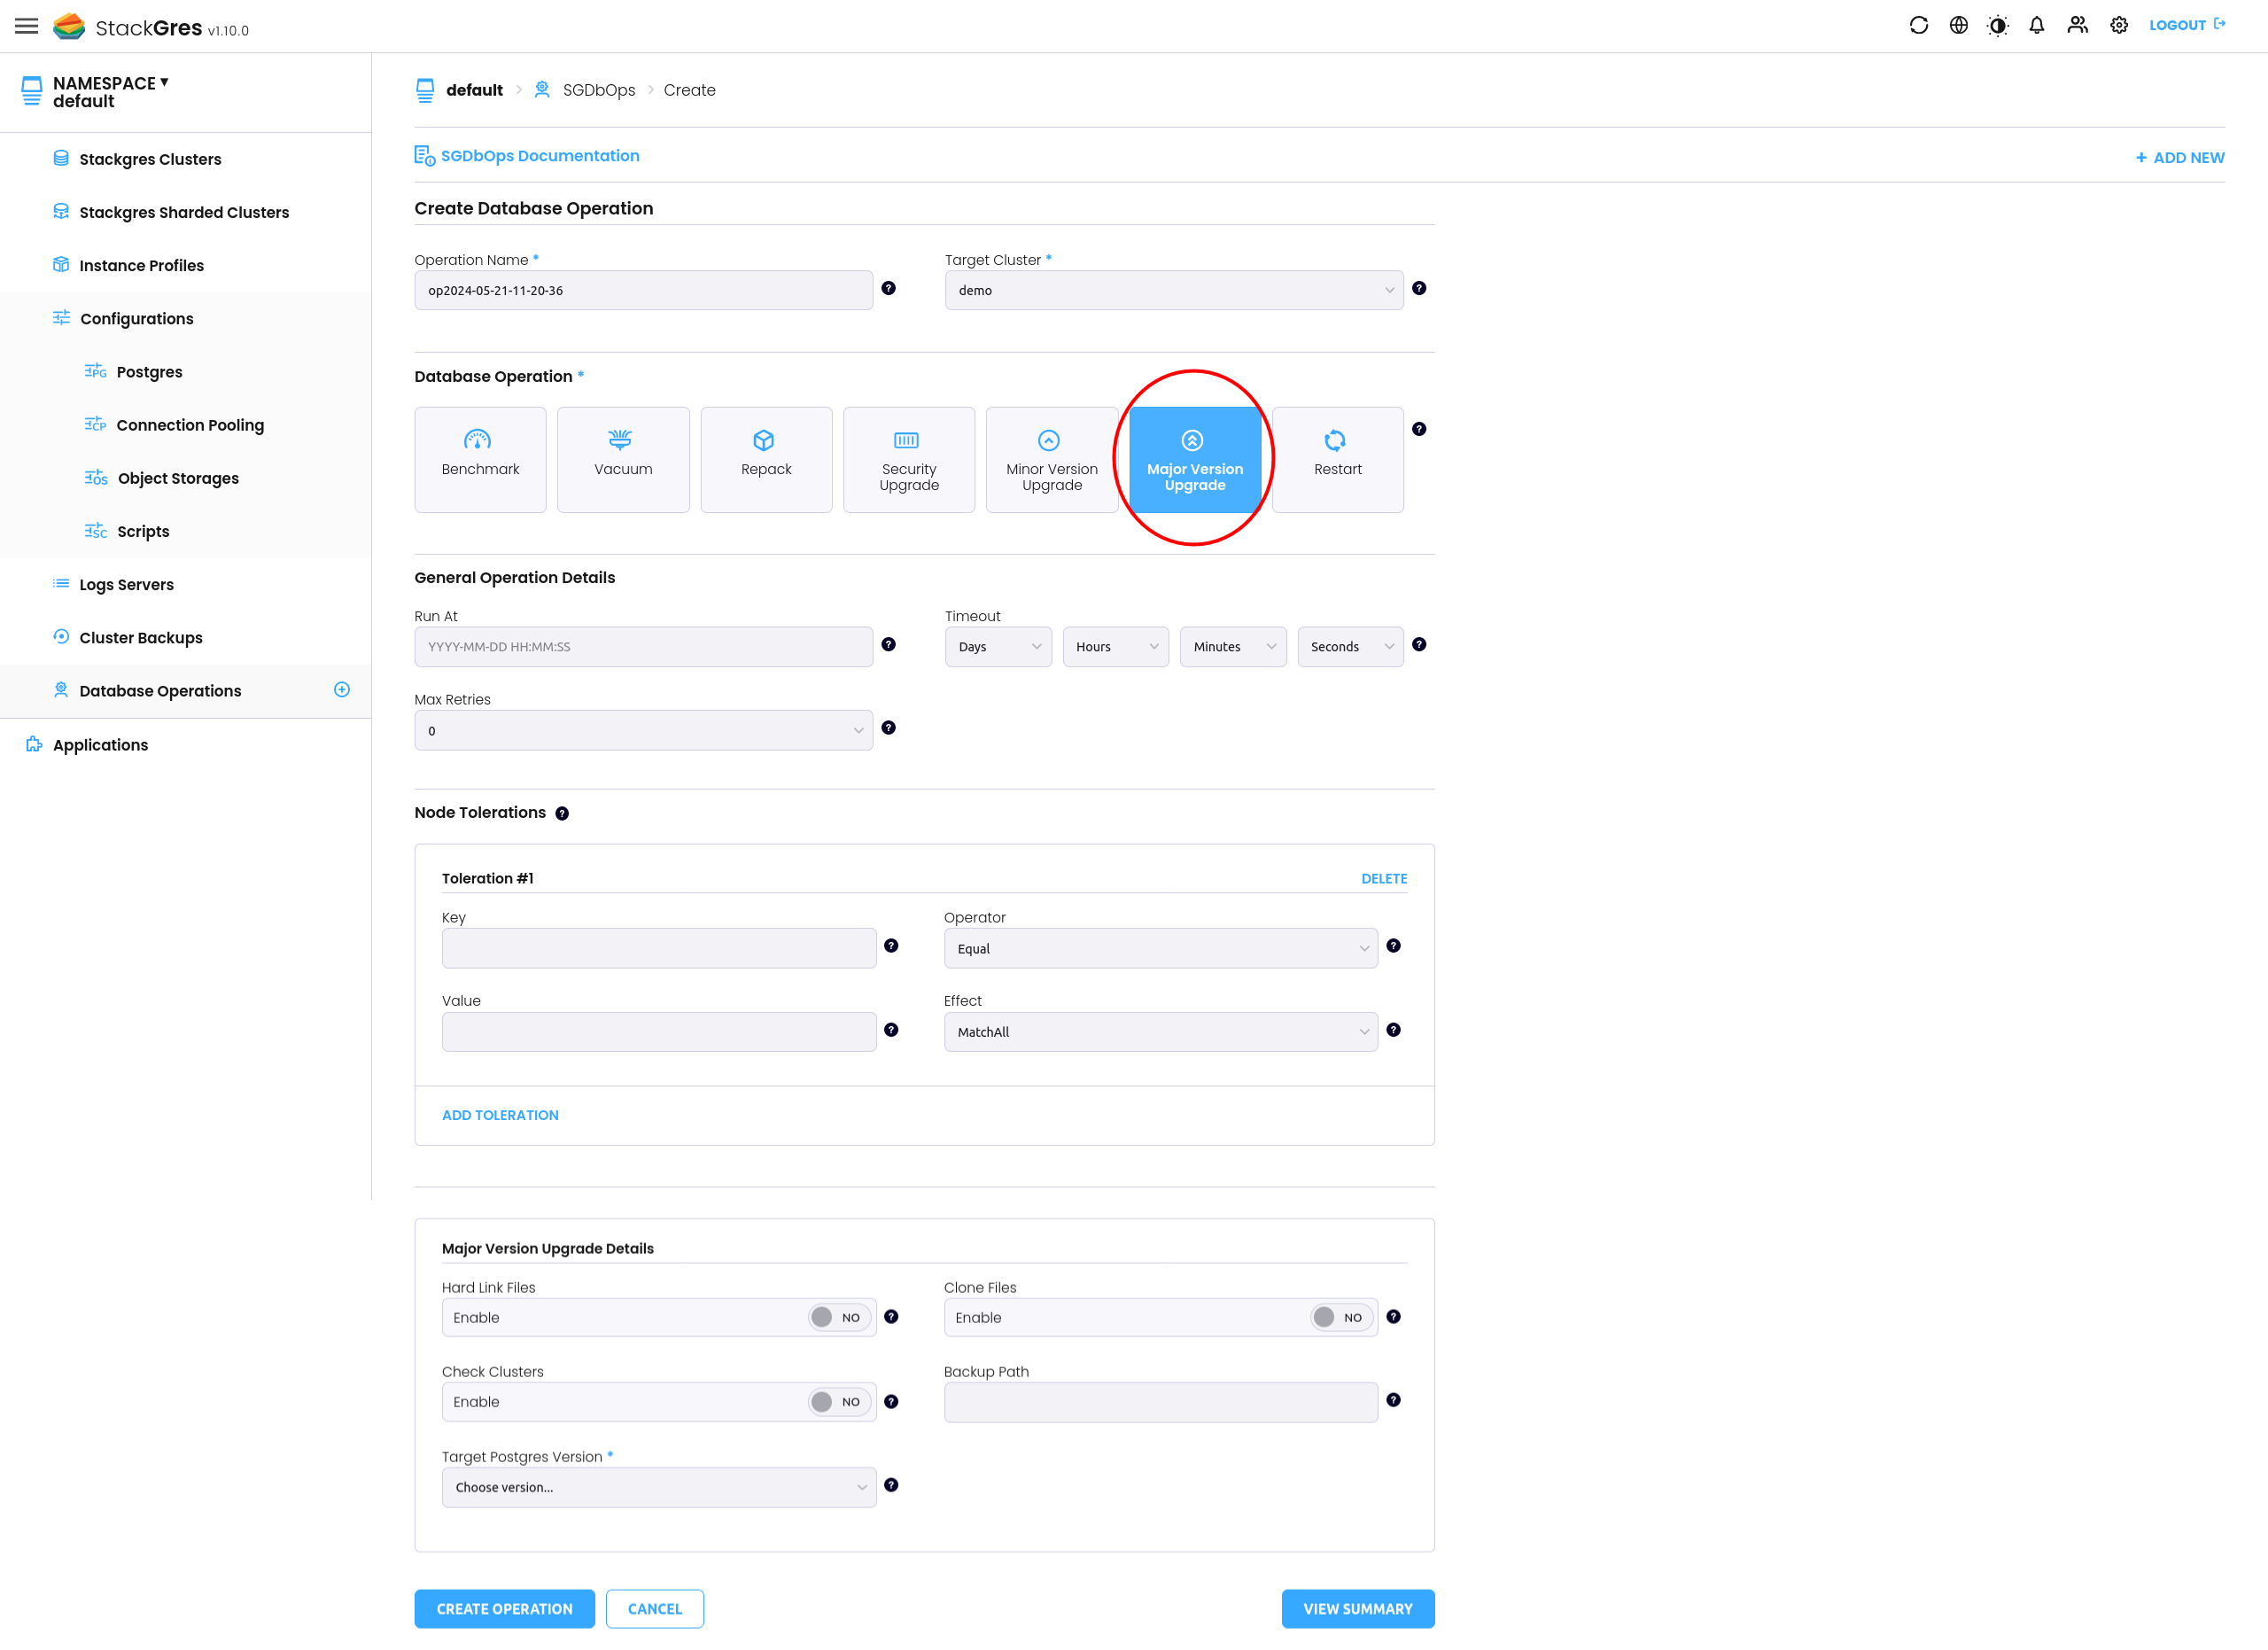Toggle dark mode contrast icon
The width and height of the screenshot is (2268, 1650).
coord(1997,25)
